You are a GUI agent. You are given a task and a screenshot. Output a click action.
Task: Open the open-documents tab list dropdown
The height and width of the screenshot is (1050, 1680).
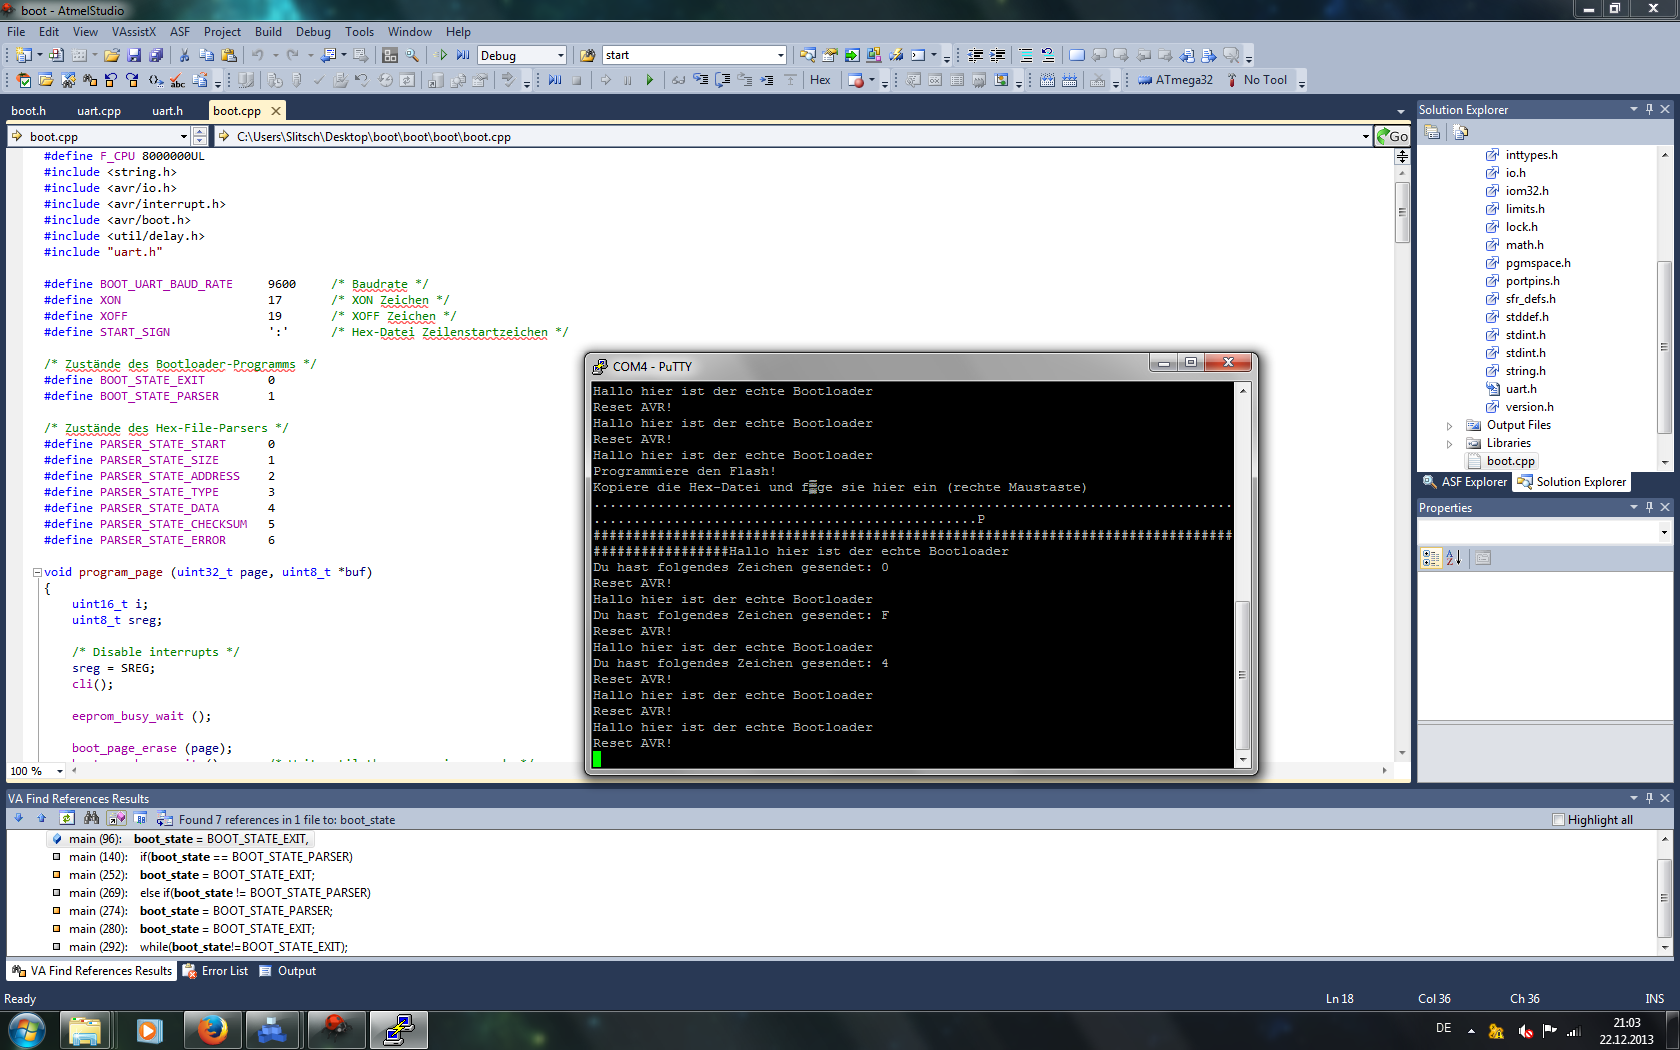[1400, 111]
